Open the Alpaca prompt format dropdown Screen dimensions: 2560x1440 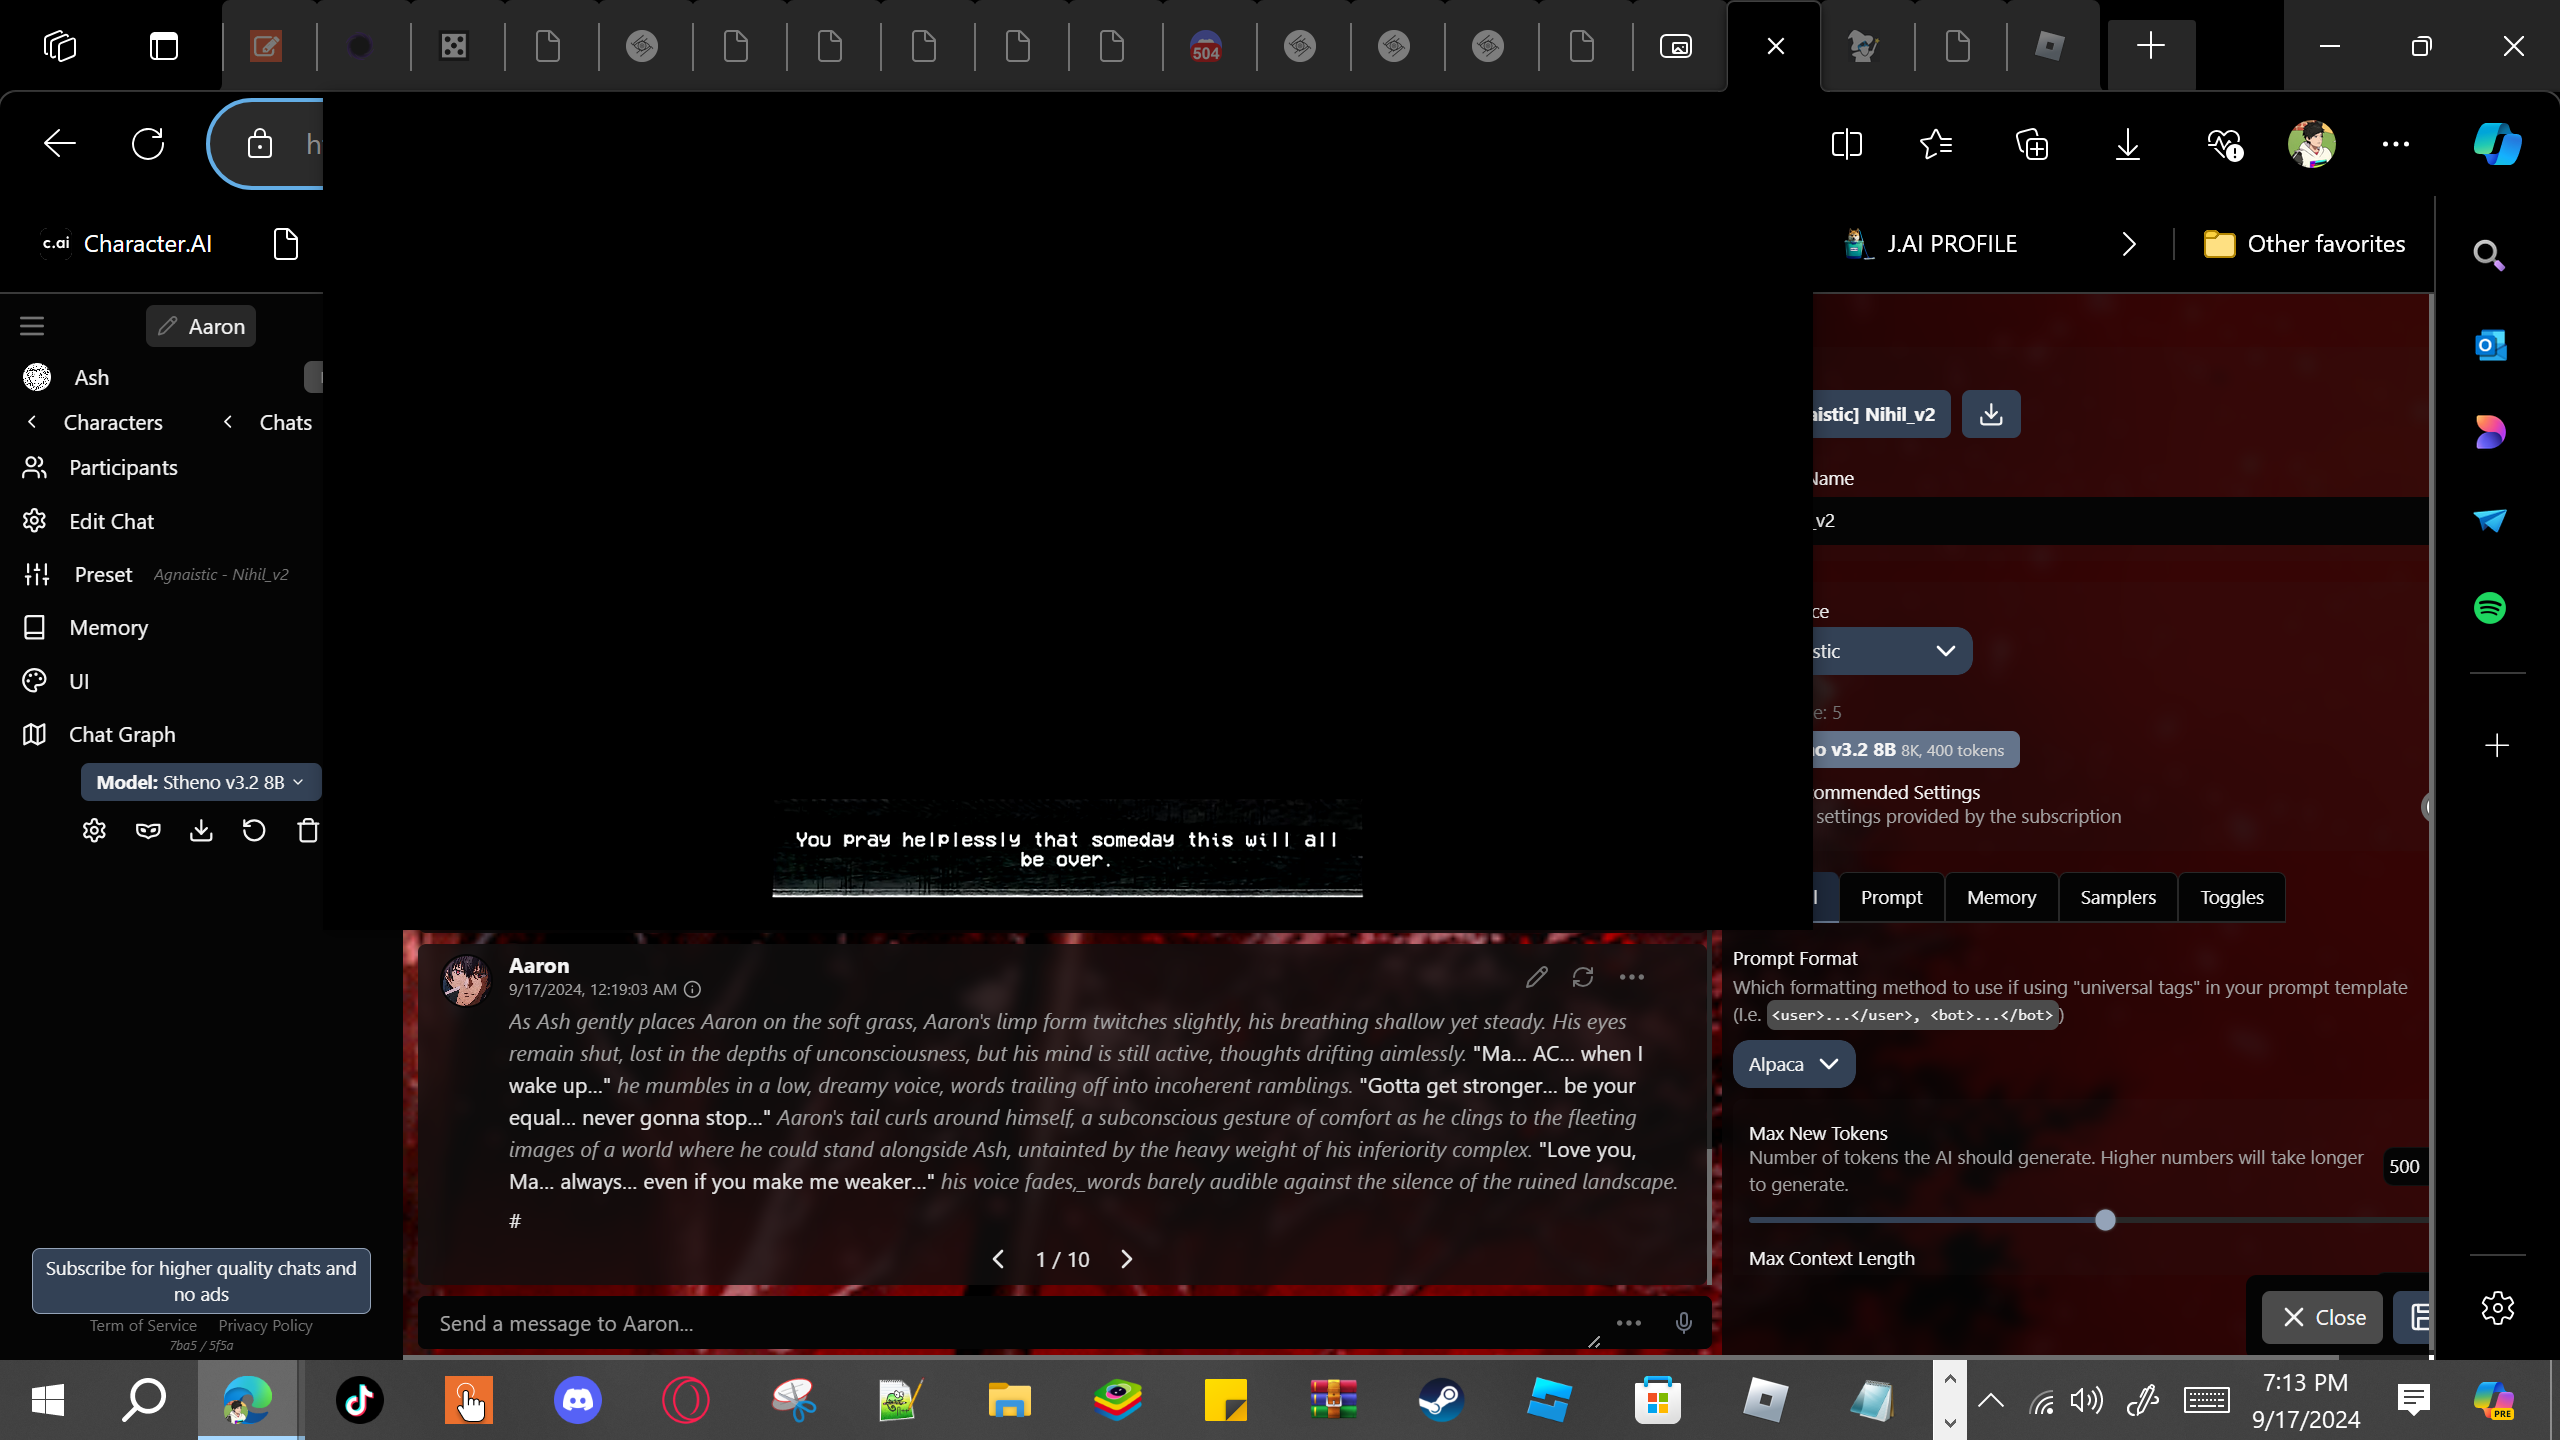tap(1793, 1064)
